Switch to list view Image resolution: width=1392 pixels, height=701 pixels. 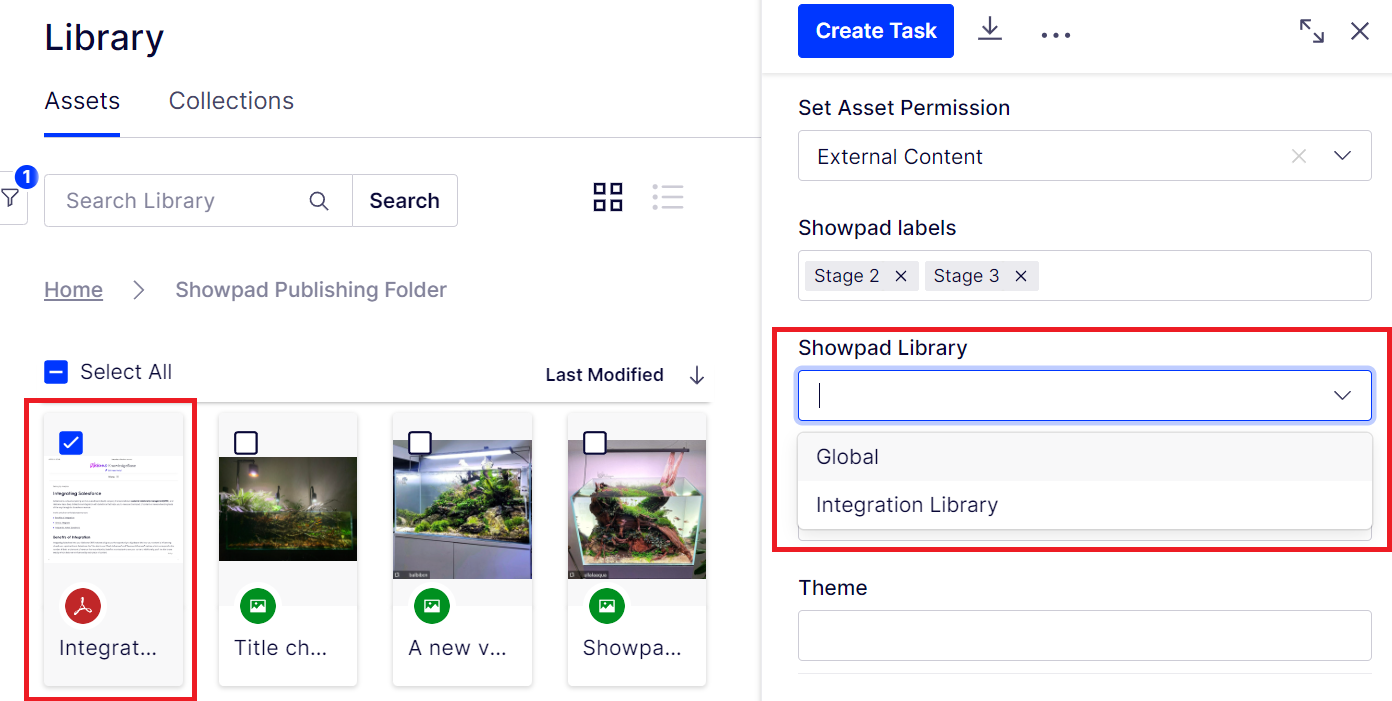[667, 197]
